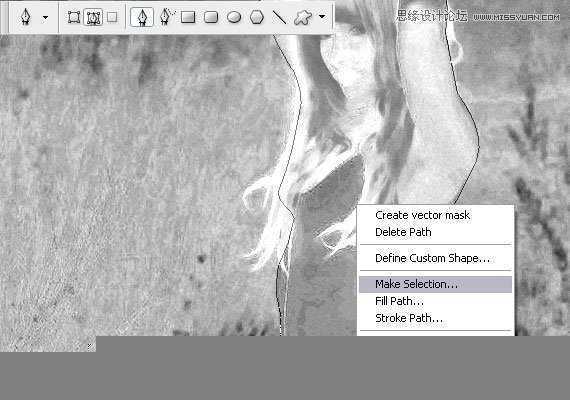Select the Shape layers mode icon
This screenshot has width=570, height=400.
point(74,17)
